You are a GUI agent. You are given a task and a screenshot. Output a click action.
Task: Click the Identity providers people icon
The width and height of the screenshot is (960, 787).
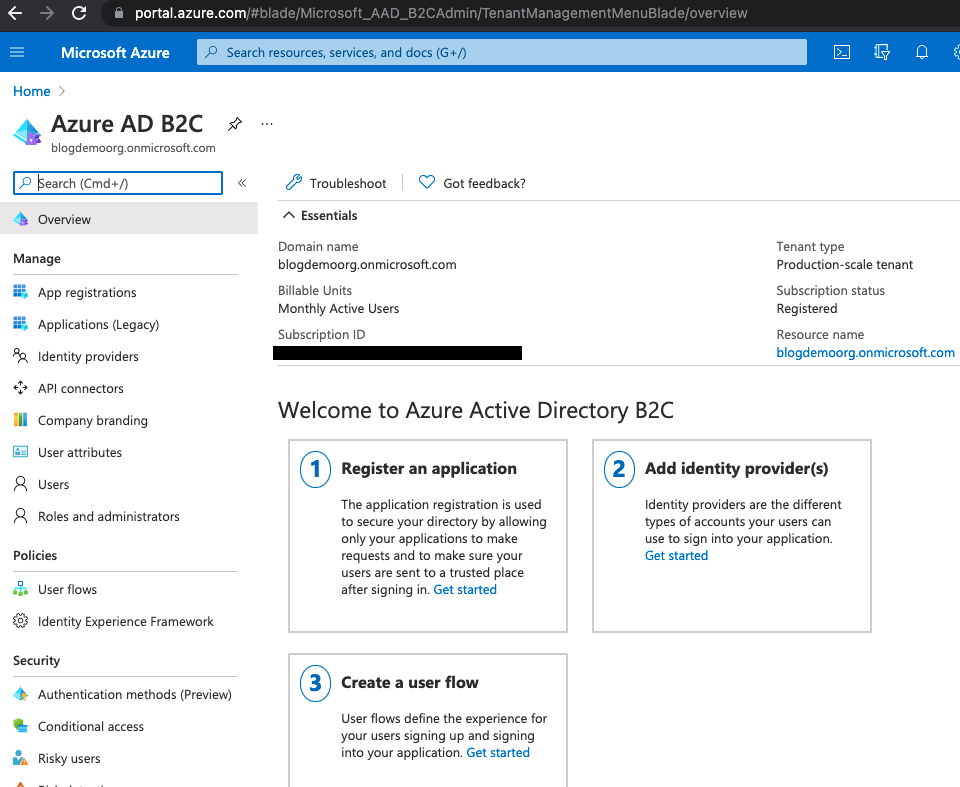tap(20, 356)
